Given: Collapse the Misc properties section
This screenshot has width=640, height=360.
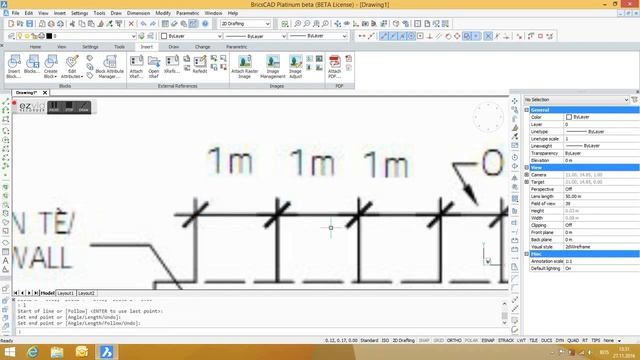Looking at the screenshot, I should tap(527, 254).
